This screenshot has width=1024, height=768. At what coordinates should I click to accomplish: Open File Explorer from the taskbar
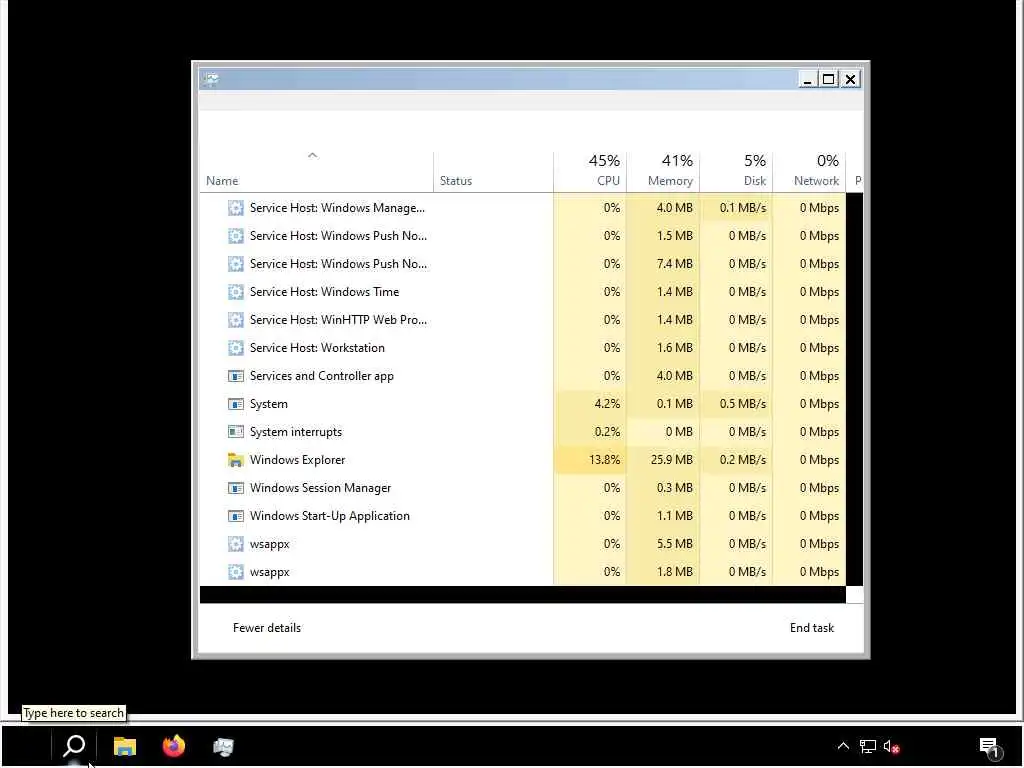125,746
